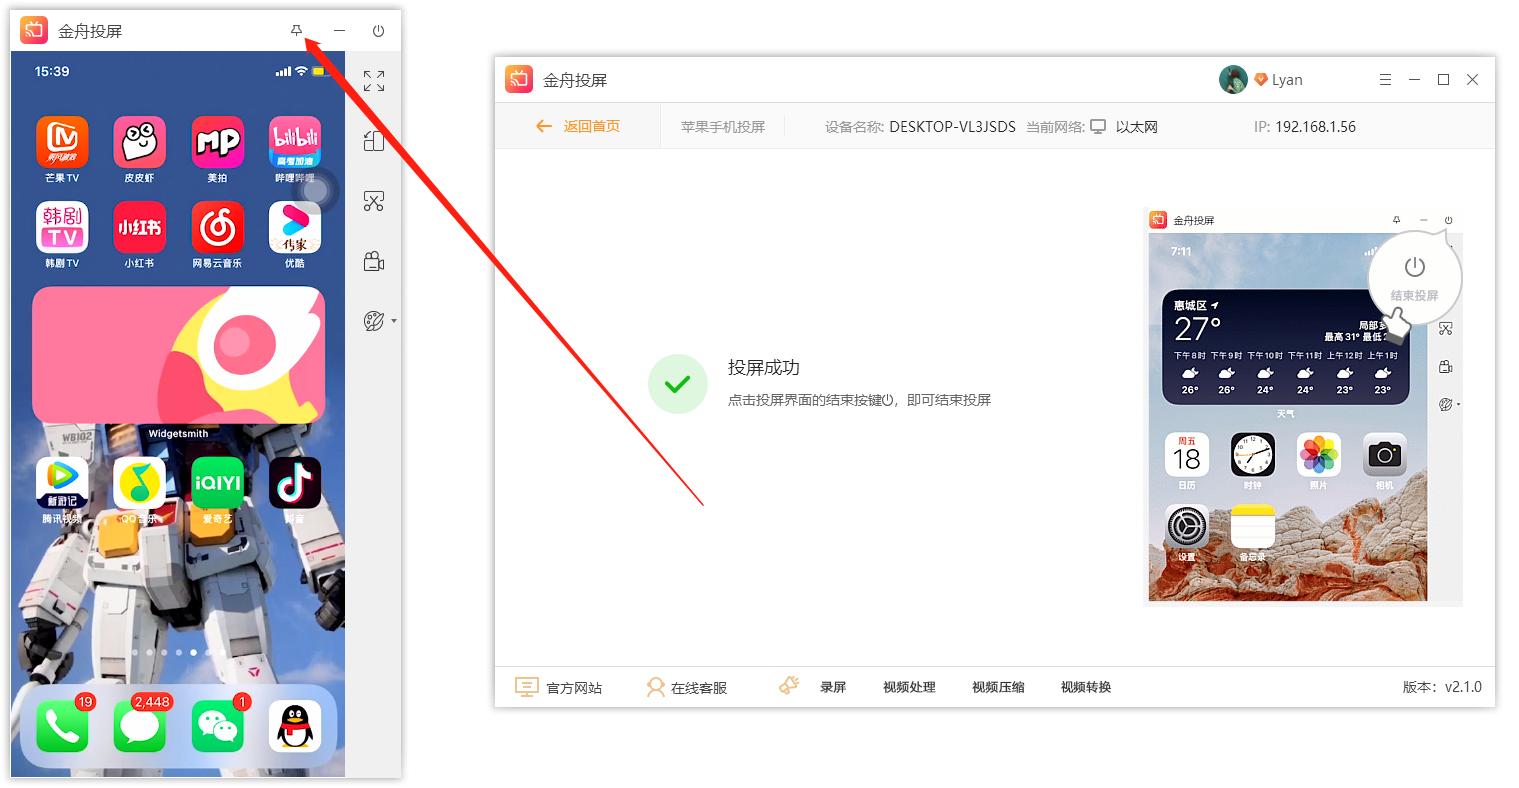Click the 金舟投屏 app logo icon
The image size is (1519, 788).
(x=519, y=79)
